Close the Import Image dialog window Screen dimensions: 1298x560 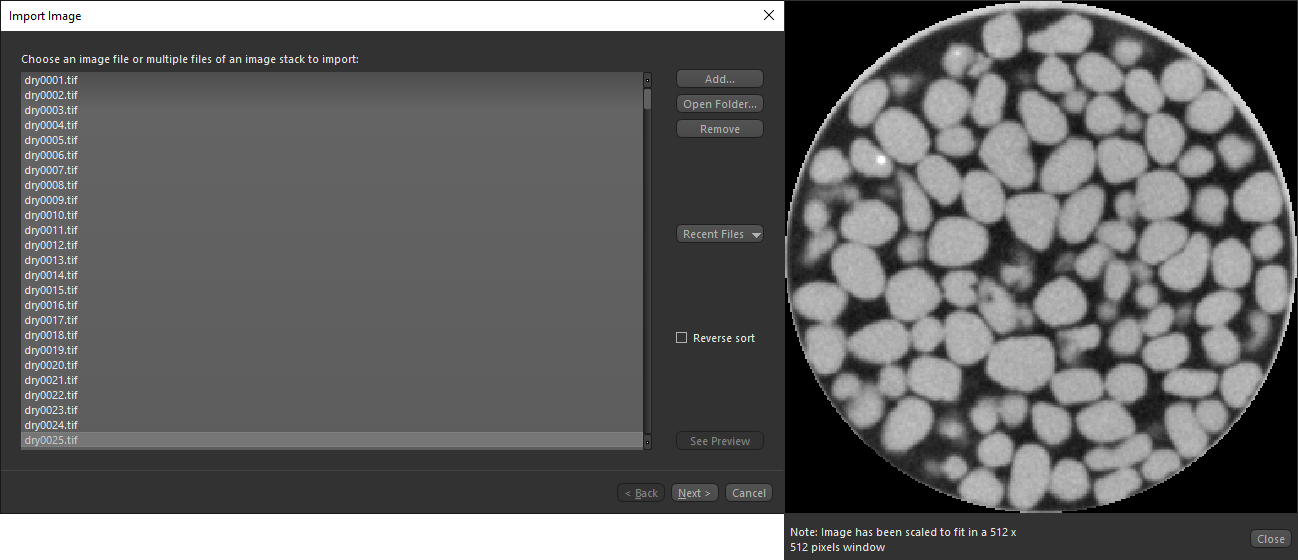pos(768,15)
